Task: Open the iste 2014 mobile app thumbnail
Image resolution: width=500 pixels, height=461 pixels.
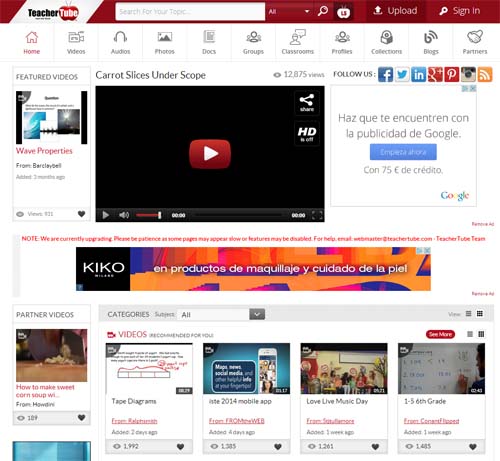Action: point(246,369)
